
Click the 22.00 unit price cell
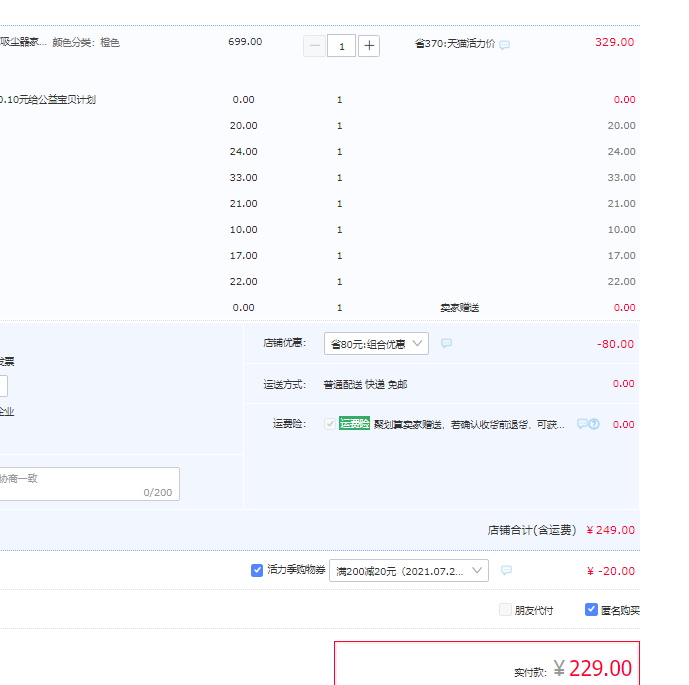[x=243, y=281]
